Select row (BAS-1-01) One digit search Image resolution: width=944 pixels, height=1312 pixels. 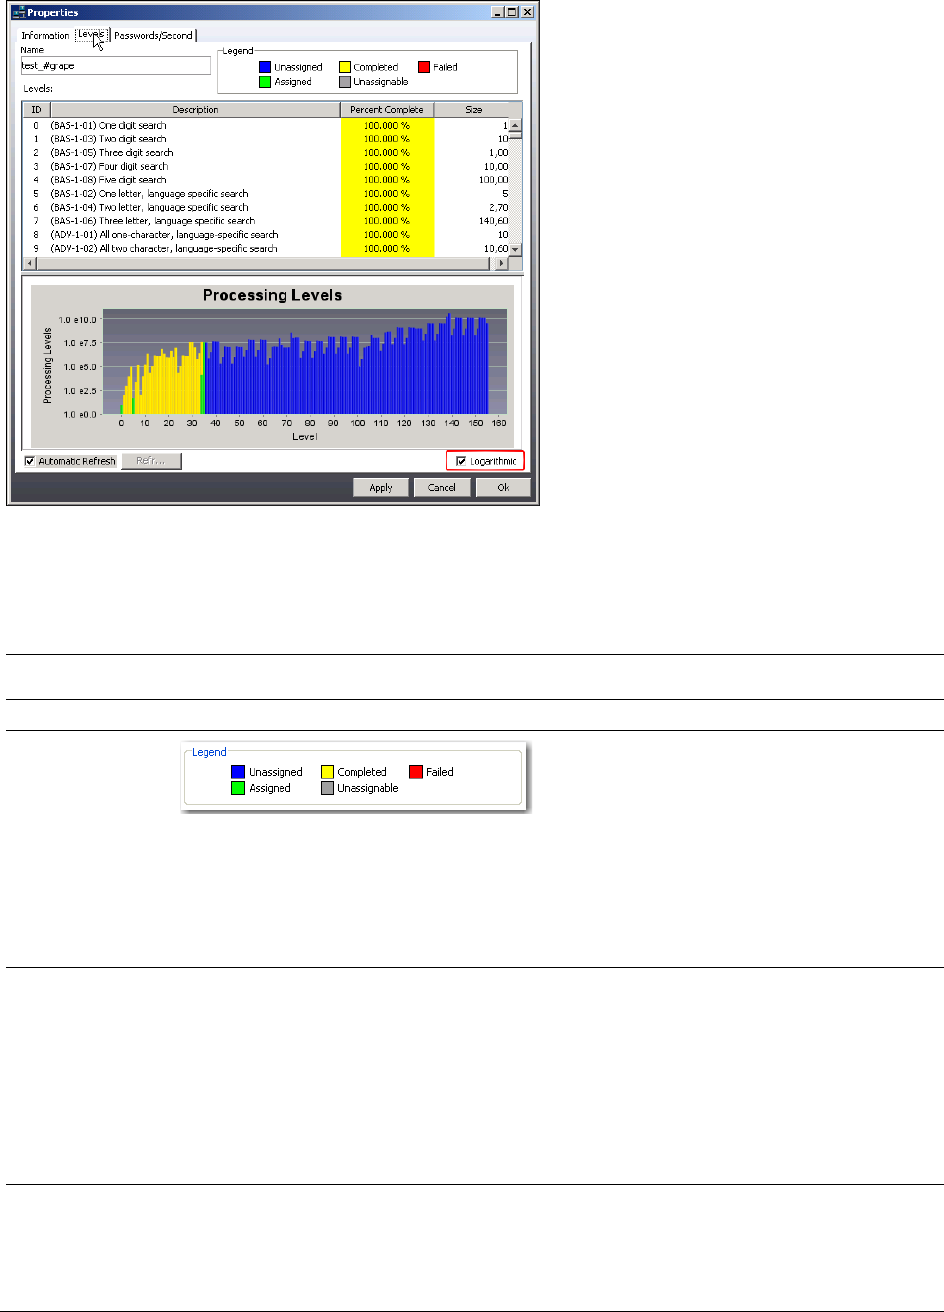(265, 125)
